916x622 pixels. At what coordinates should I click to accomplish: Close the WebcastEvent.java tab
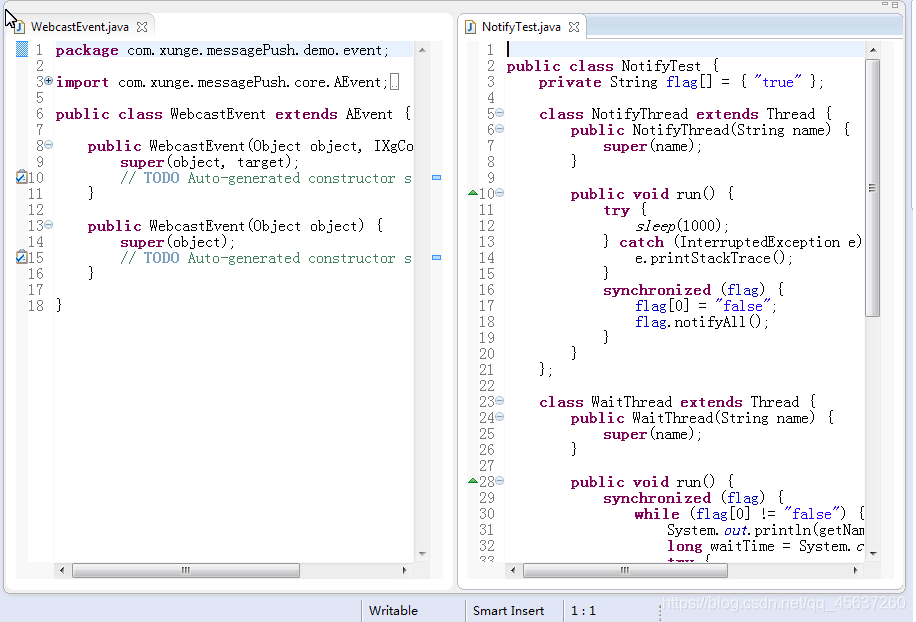142,27
